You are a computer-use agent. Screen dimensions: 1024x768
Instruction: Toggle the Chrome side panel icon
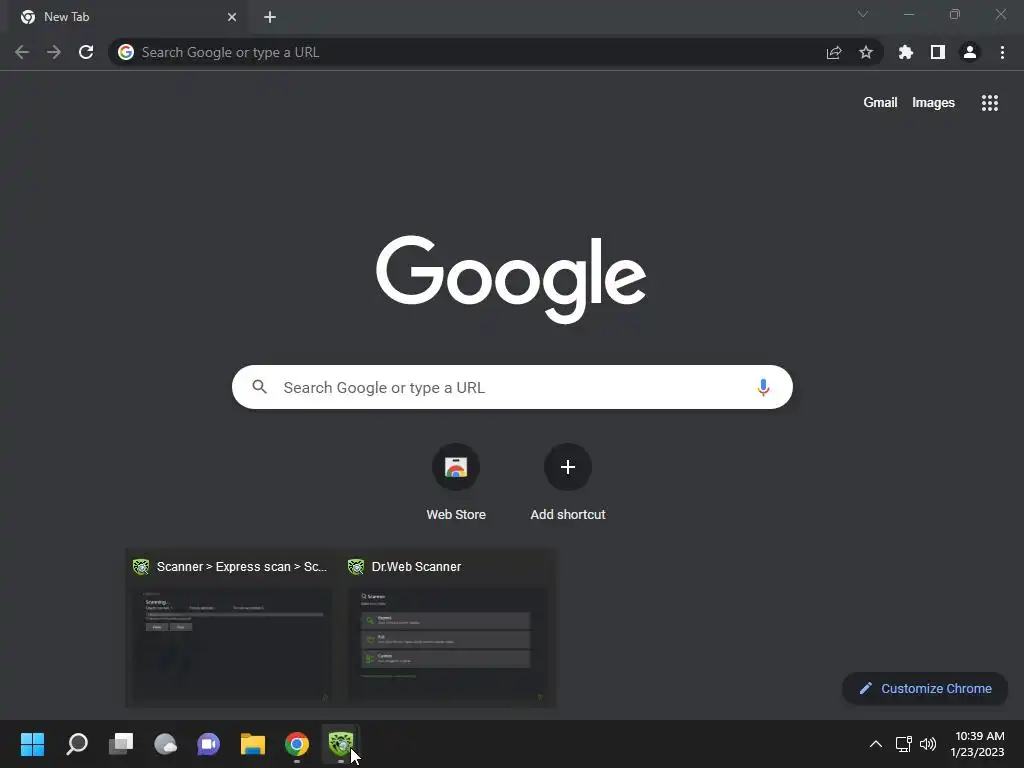(x=938, y=52)
